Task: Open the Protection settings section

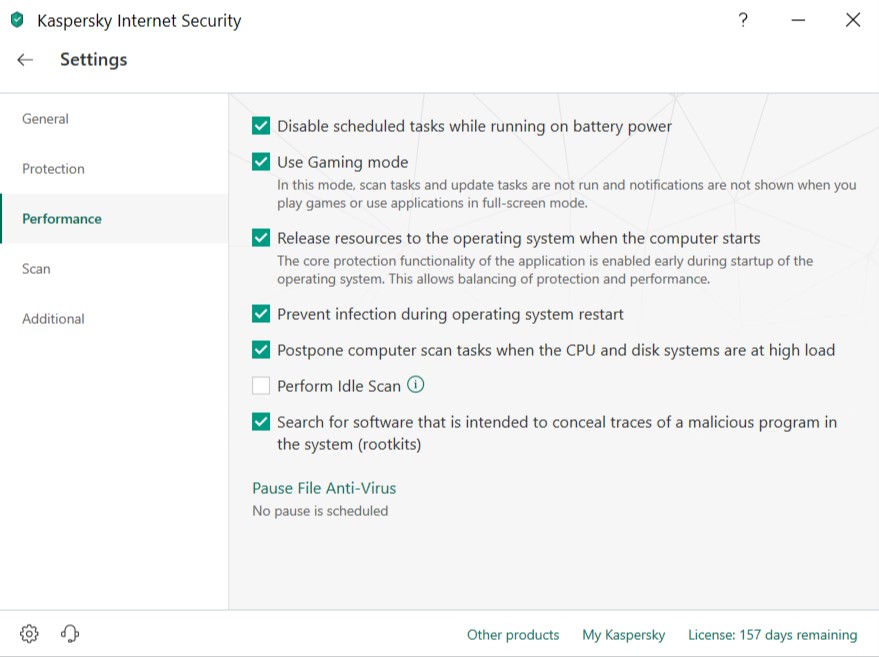Action: tap(54, 169)
